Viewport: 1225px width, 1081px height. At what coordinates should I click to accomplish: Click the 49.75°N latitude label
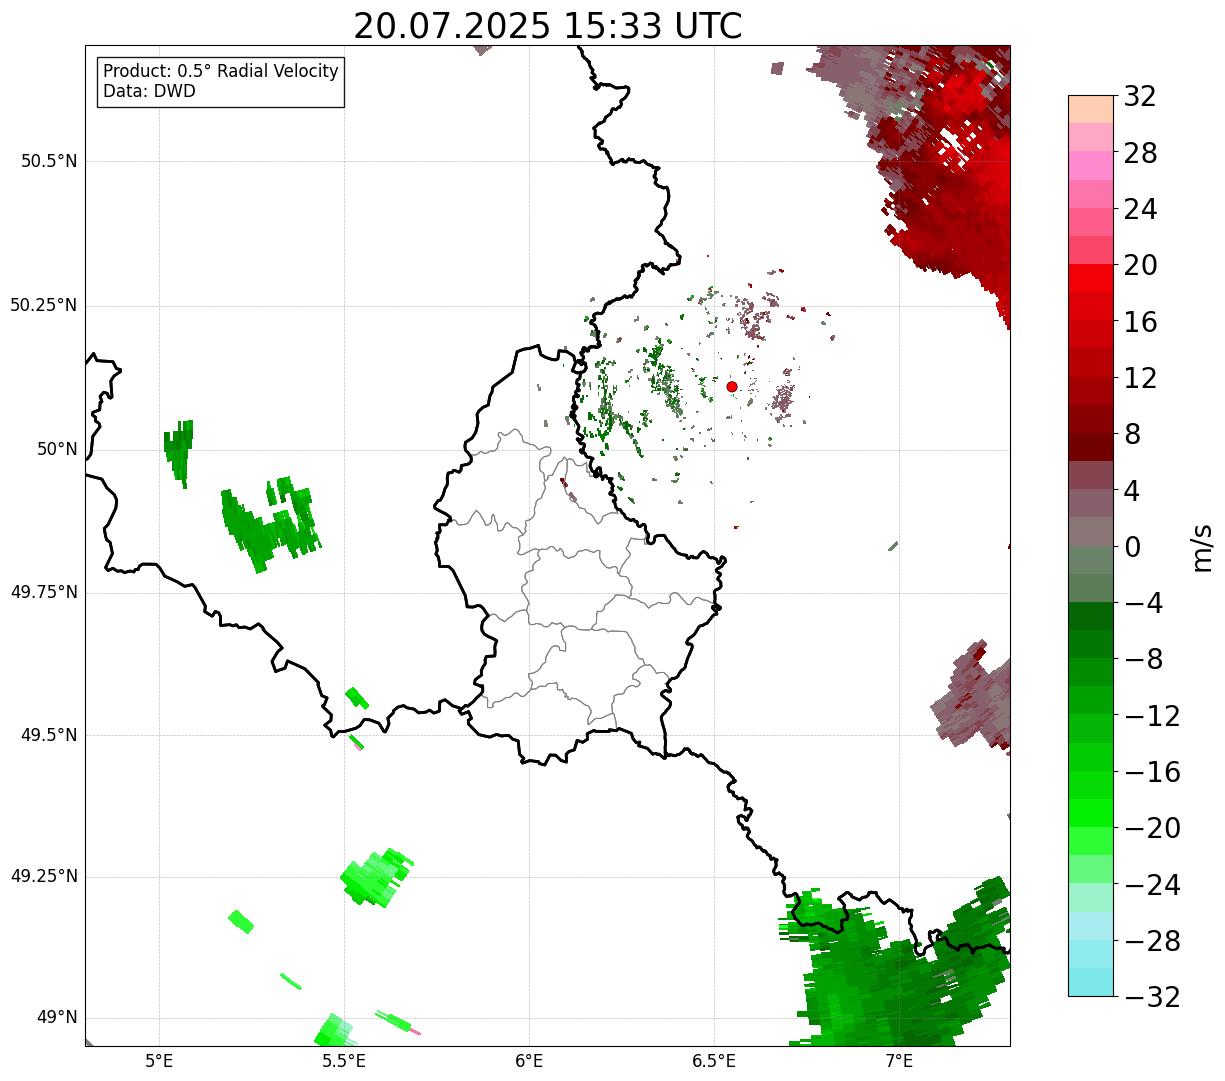(44, 592)
